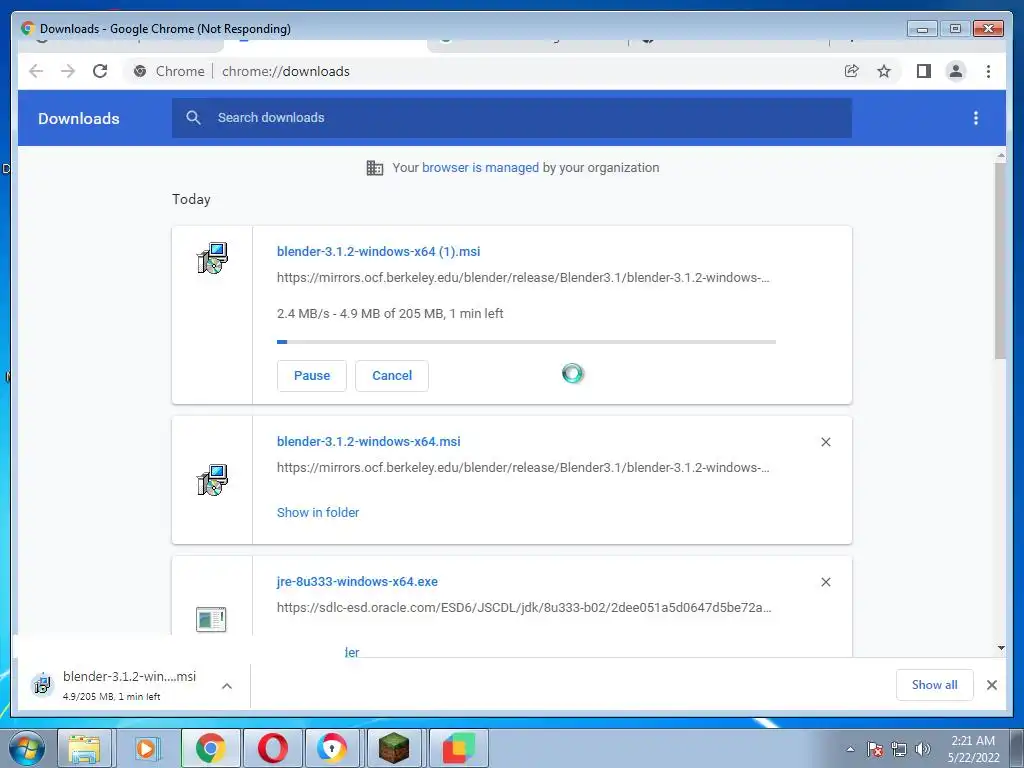Image resolution: width=1024 pixels, height=768 pixels.
Task: Click the Chrome site info icon next to URL
Action: (140, 71)
